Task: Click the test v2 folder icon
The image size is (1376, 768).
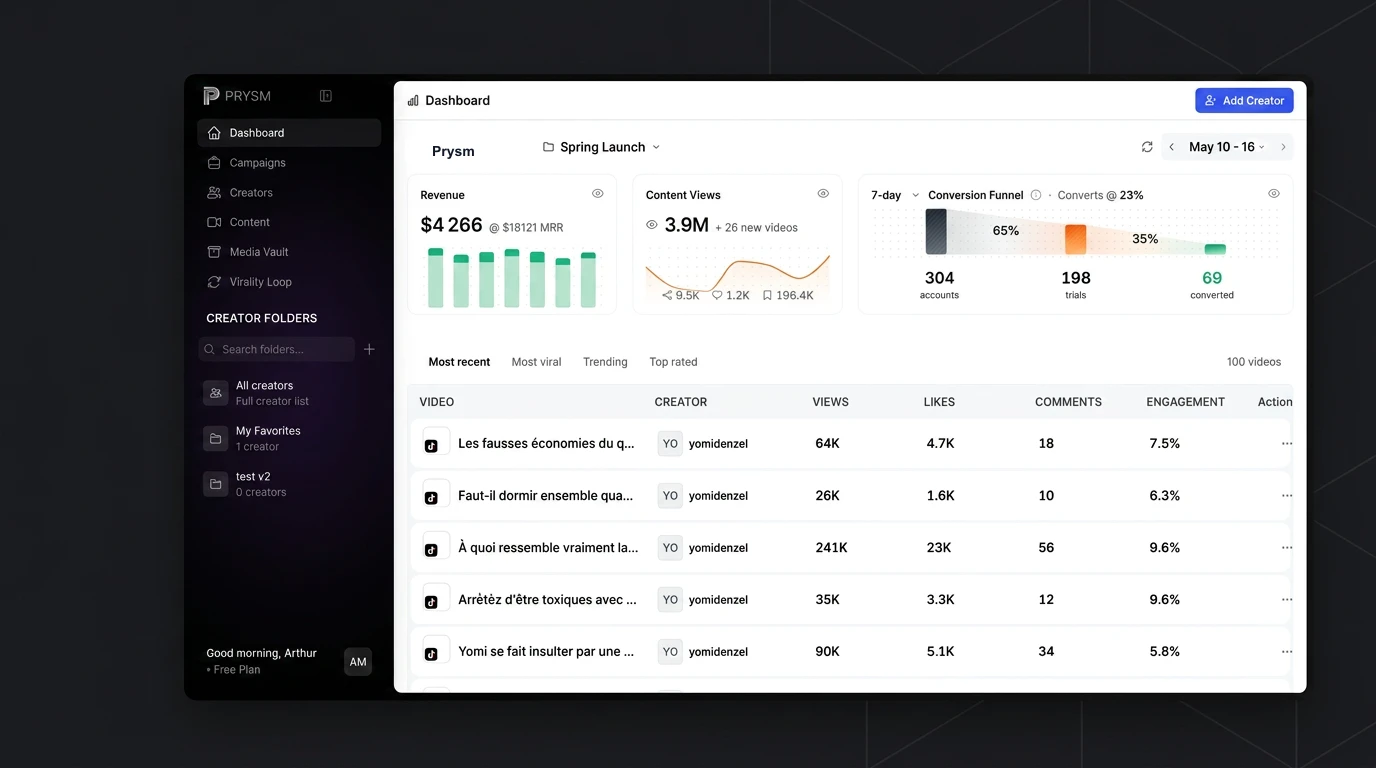Action: (x=215, y=484)
